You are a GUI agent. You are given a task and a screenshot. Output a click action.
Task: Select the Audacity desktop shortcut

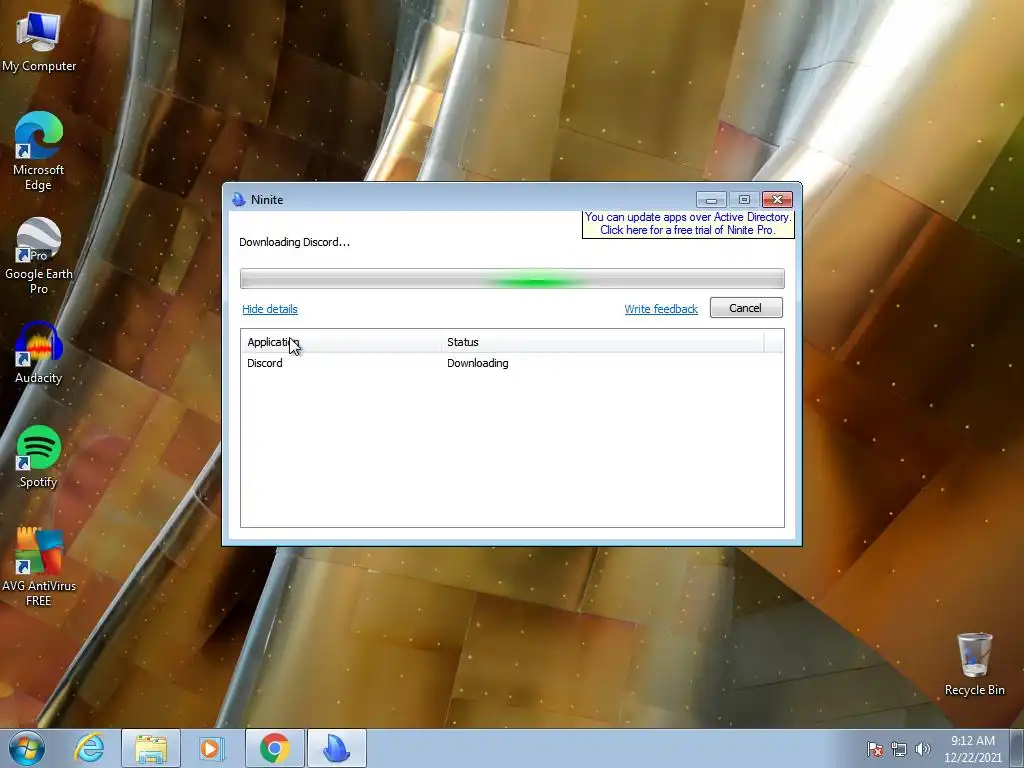[39, 353]
